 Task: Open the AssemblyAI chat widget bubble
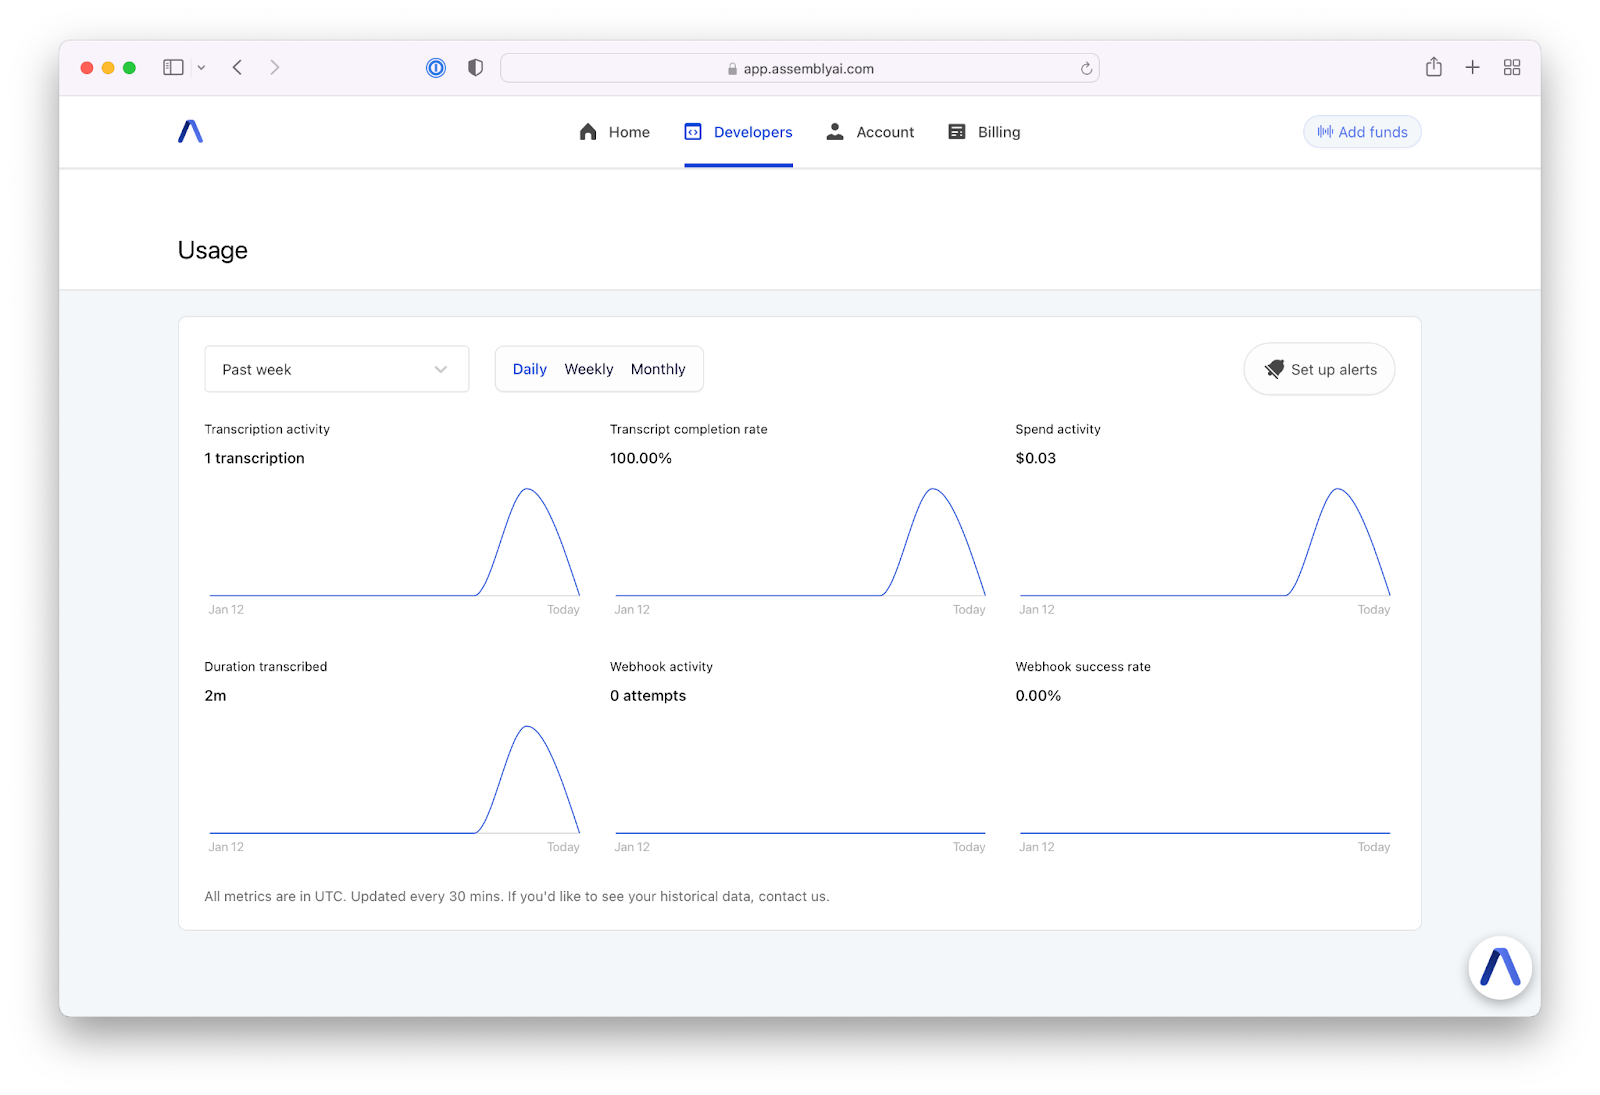1500,967
